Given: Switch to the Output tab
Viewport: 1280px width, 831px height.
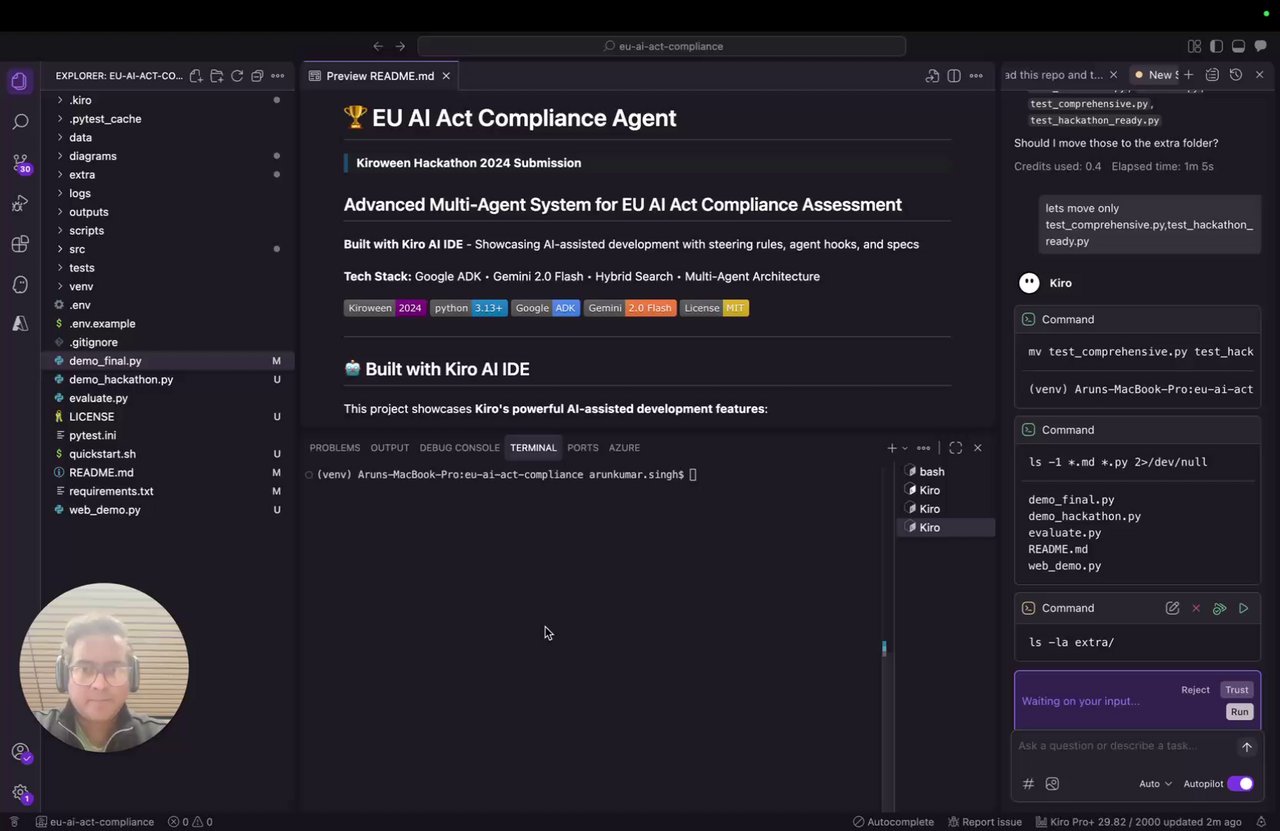Looking at the screenshot, I should pyautogui.click(x=389, y=448).
